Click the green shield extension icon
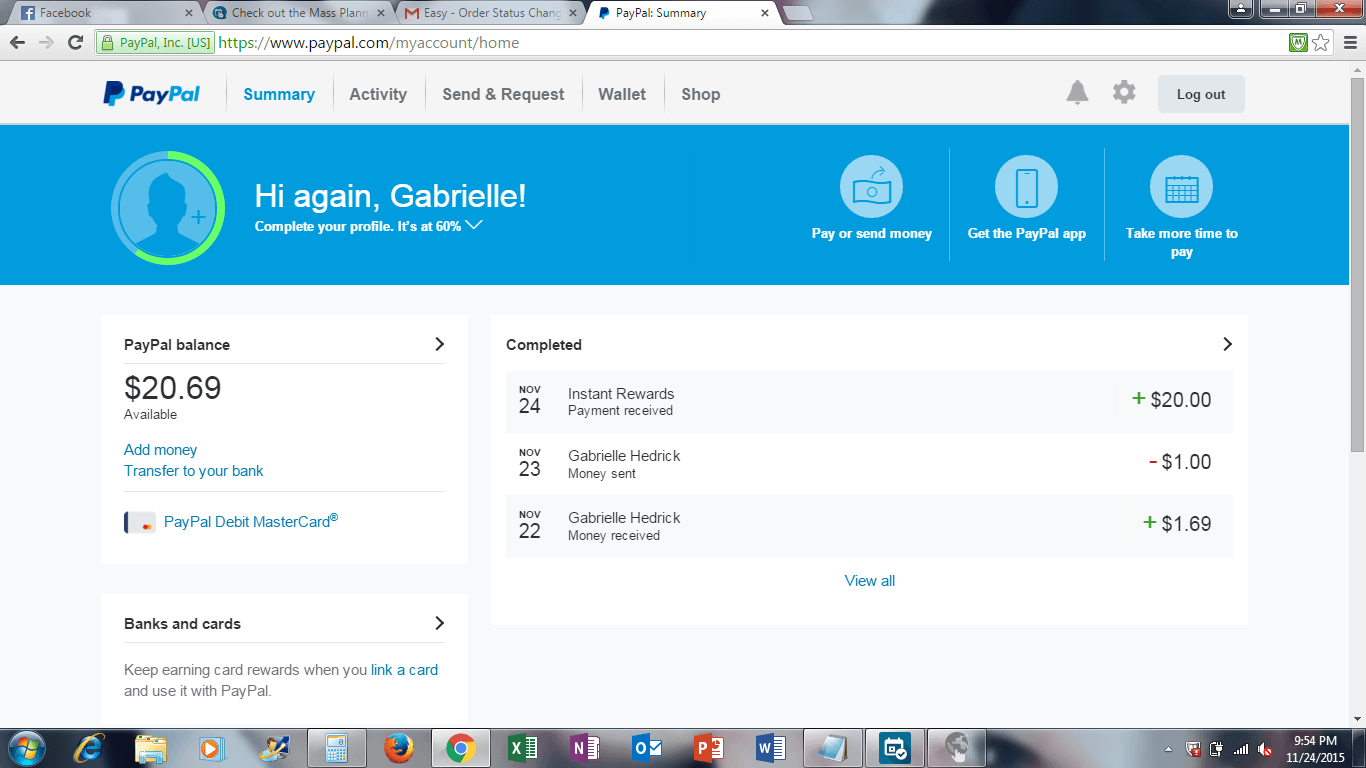This screenshot has height=768, width=1366. coord(1298,43)
